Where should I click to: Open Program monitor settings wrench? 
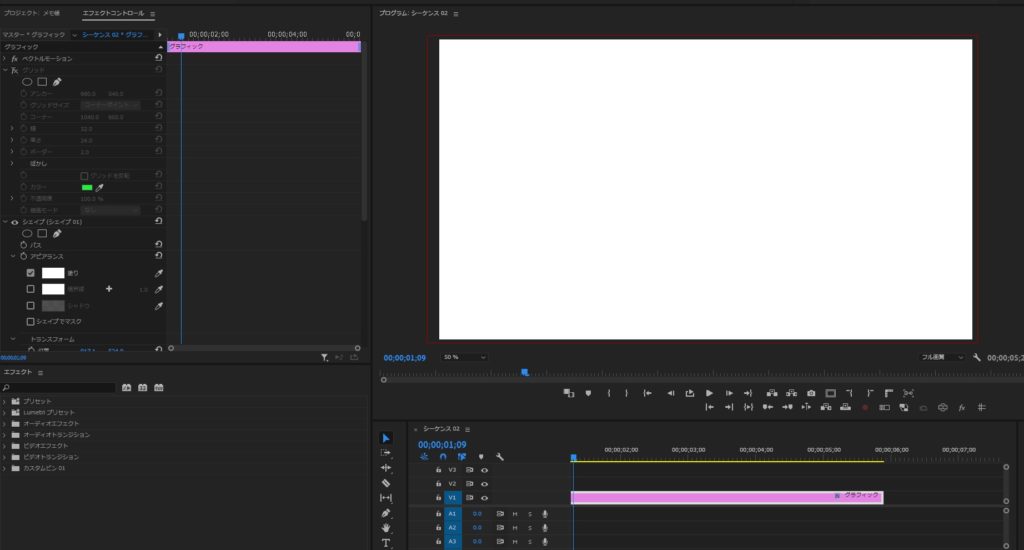(x=977, y=357)
